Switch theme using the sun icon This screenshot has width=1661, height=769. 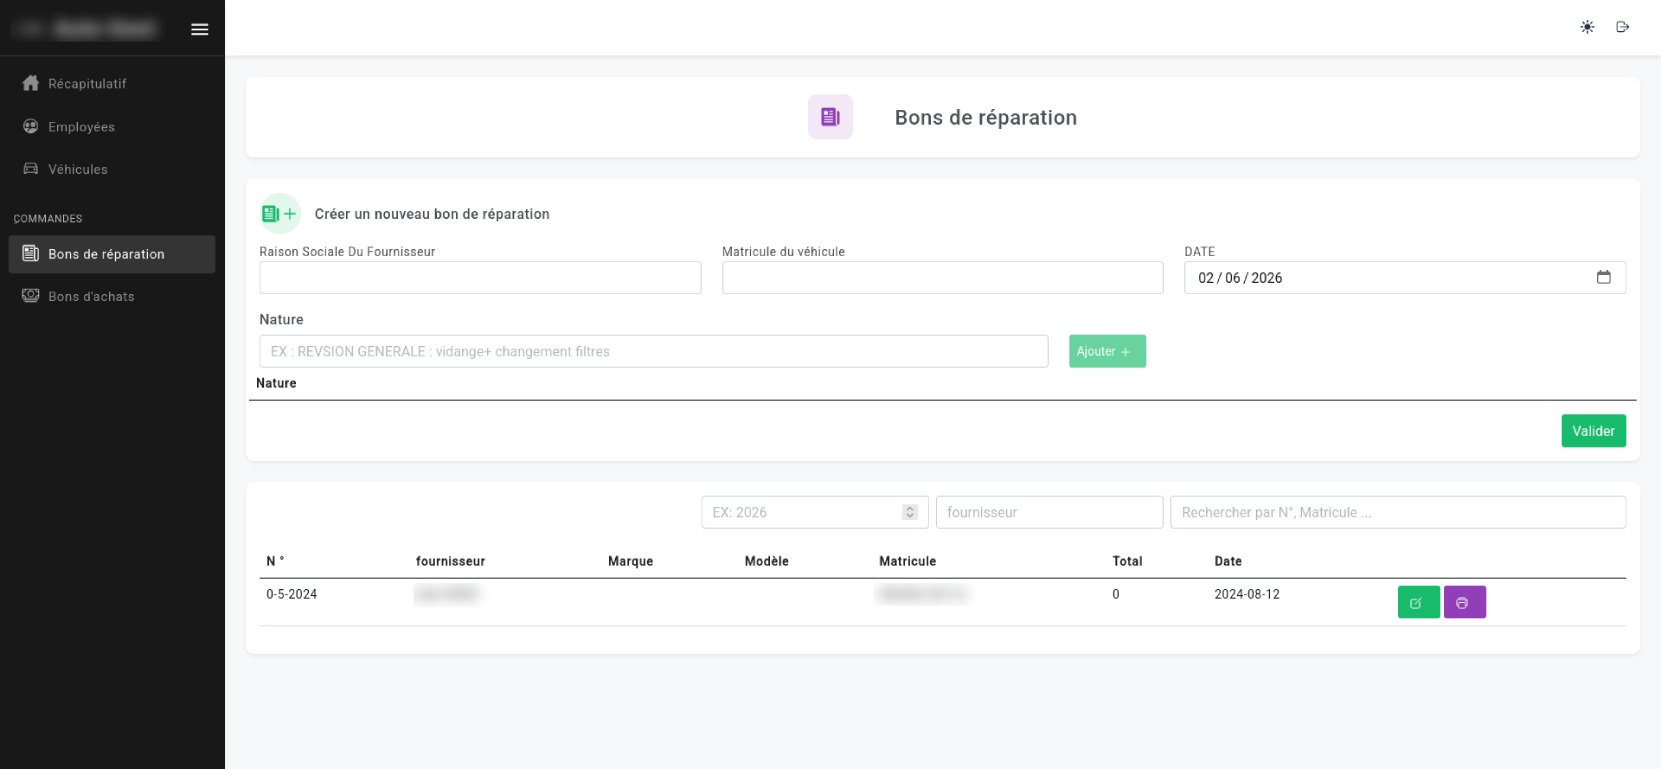1587,27
